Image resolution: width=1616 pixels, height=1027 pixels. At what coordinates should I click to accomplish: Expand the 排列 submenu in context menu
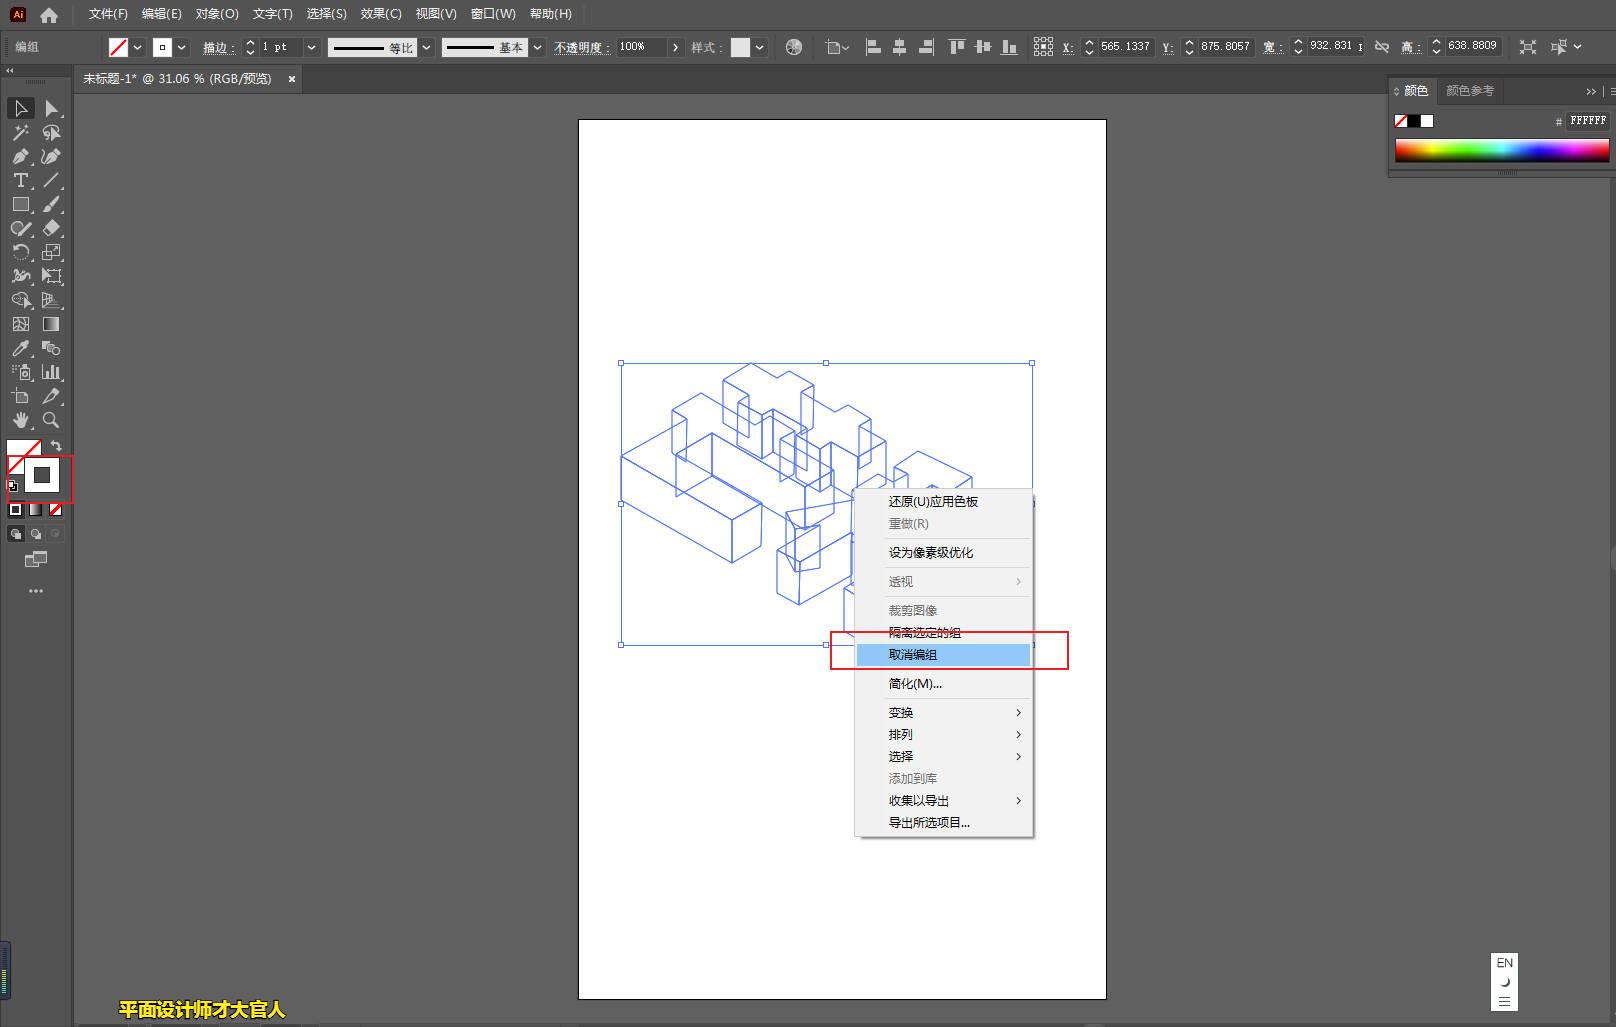pyautogui.click(x=944, y=735)
